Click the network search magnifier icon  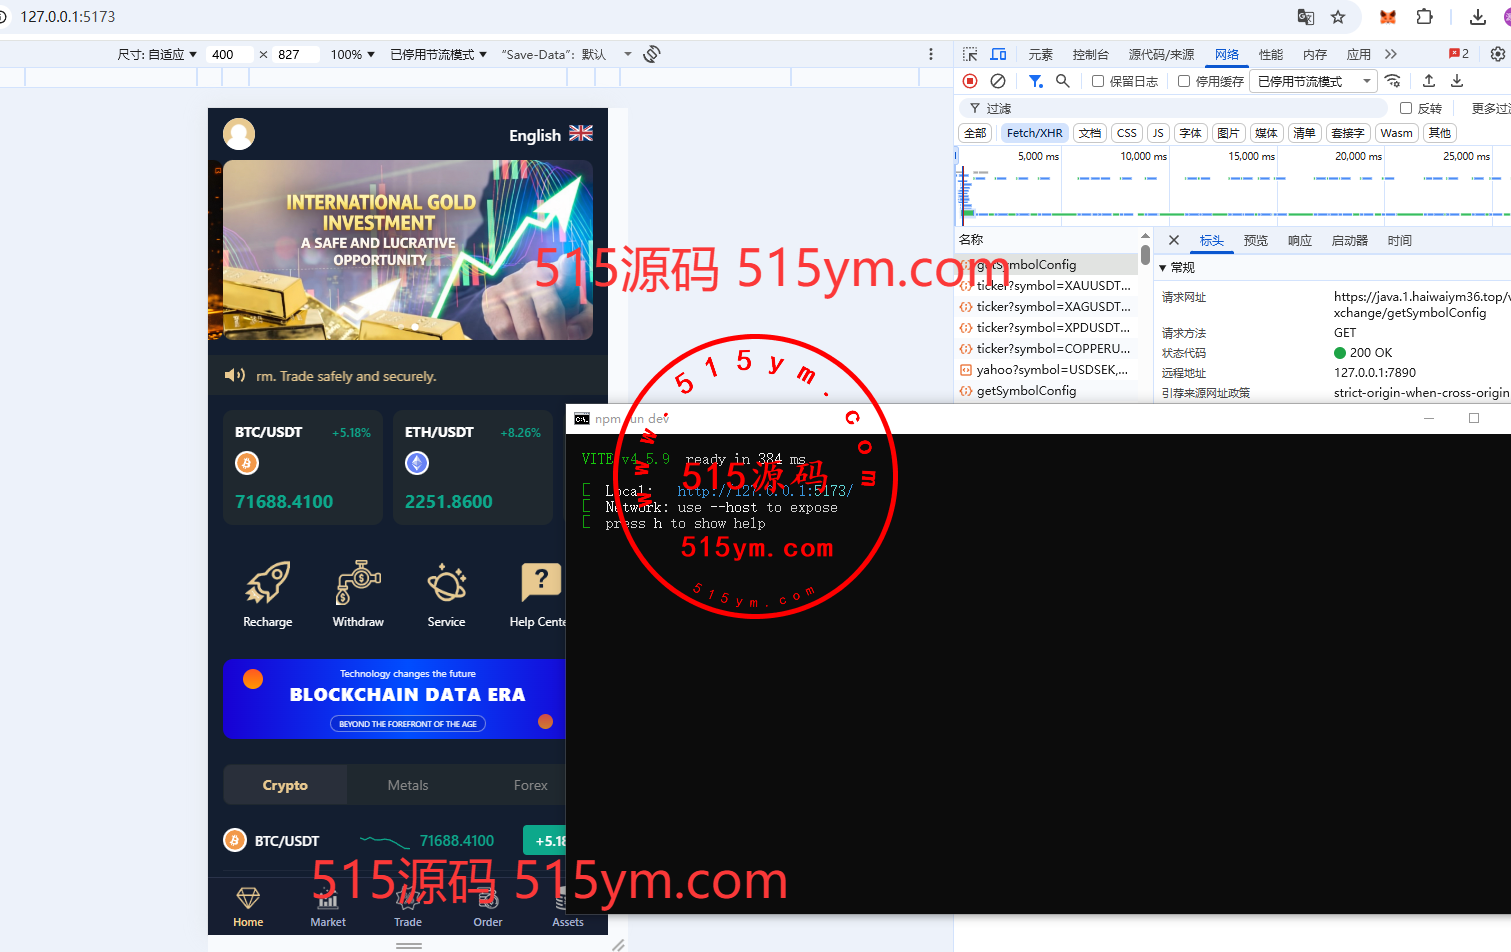1063,81
